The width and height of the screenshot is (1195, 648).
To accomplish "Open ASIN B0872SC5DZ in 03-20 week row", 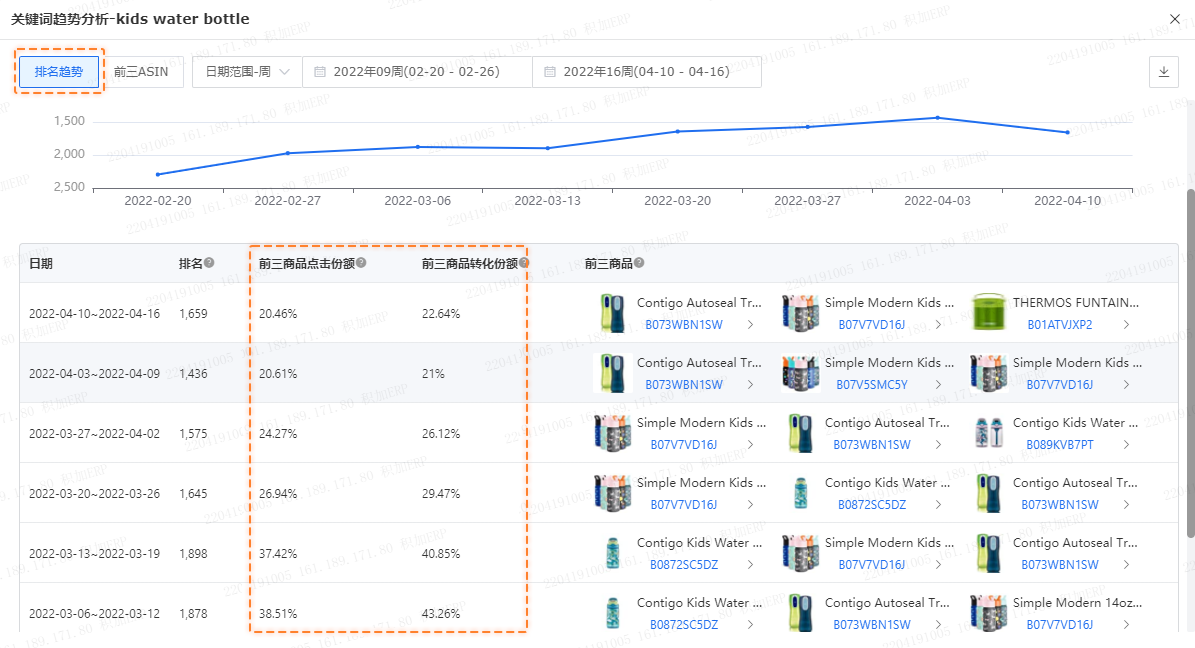I will coord(872,505).
